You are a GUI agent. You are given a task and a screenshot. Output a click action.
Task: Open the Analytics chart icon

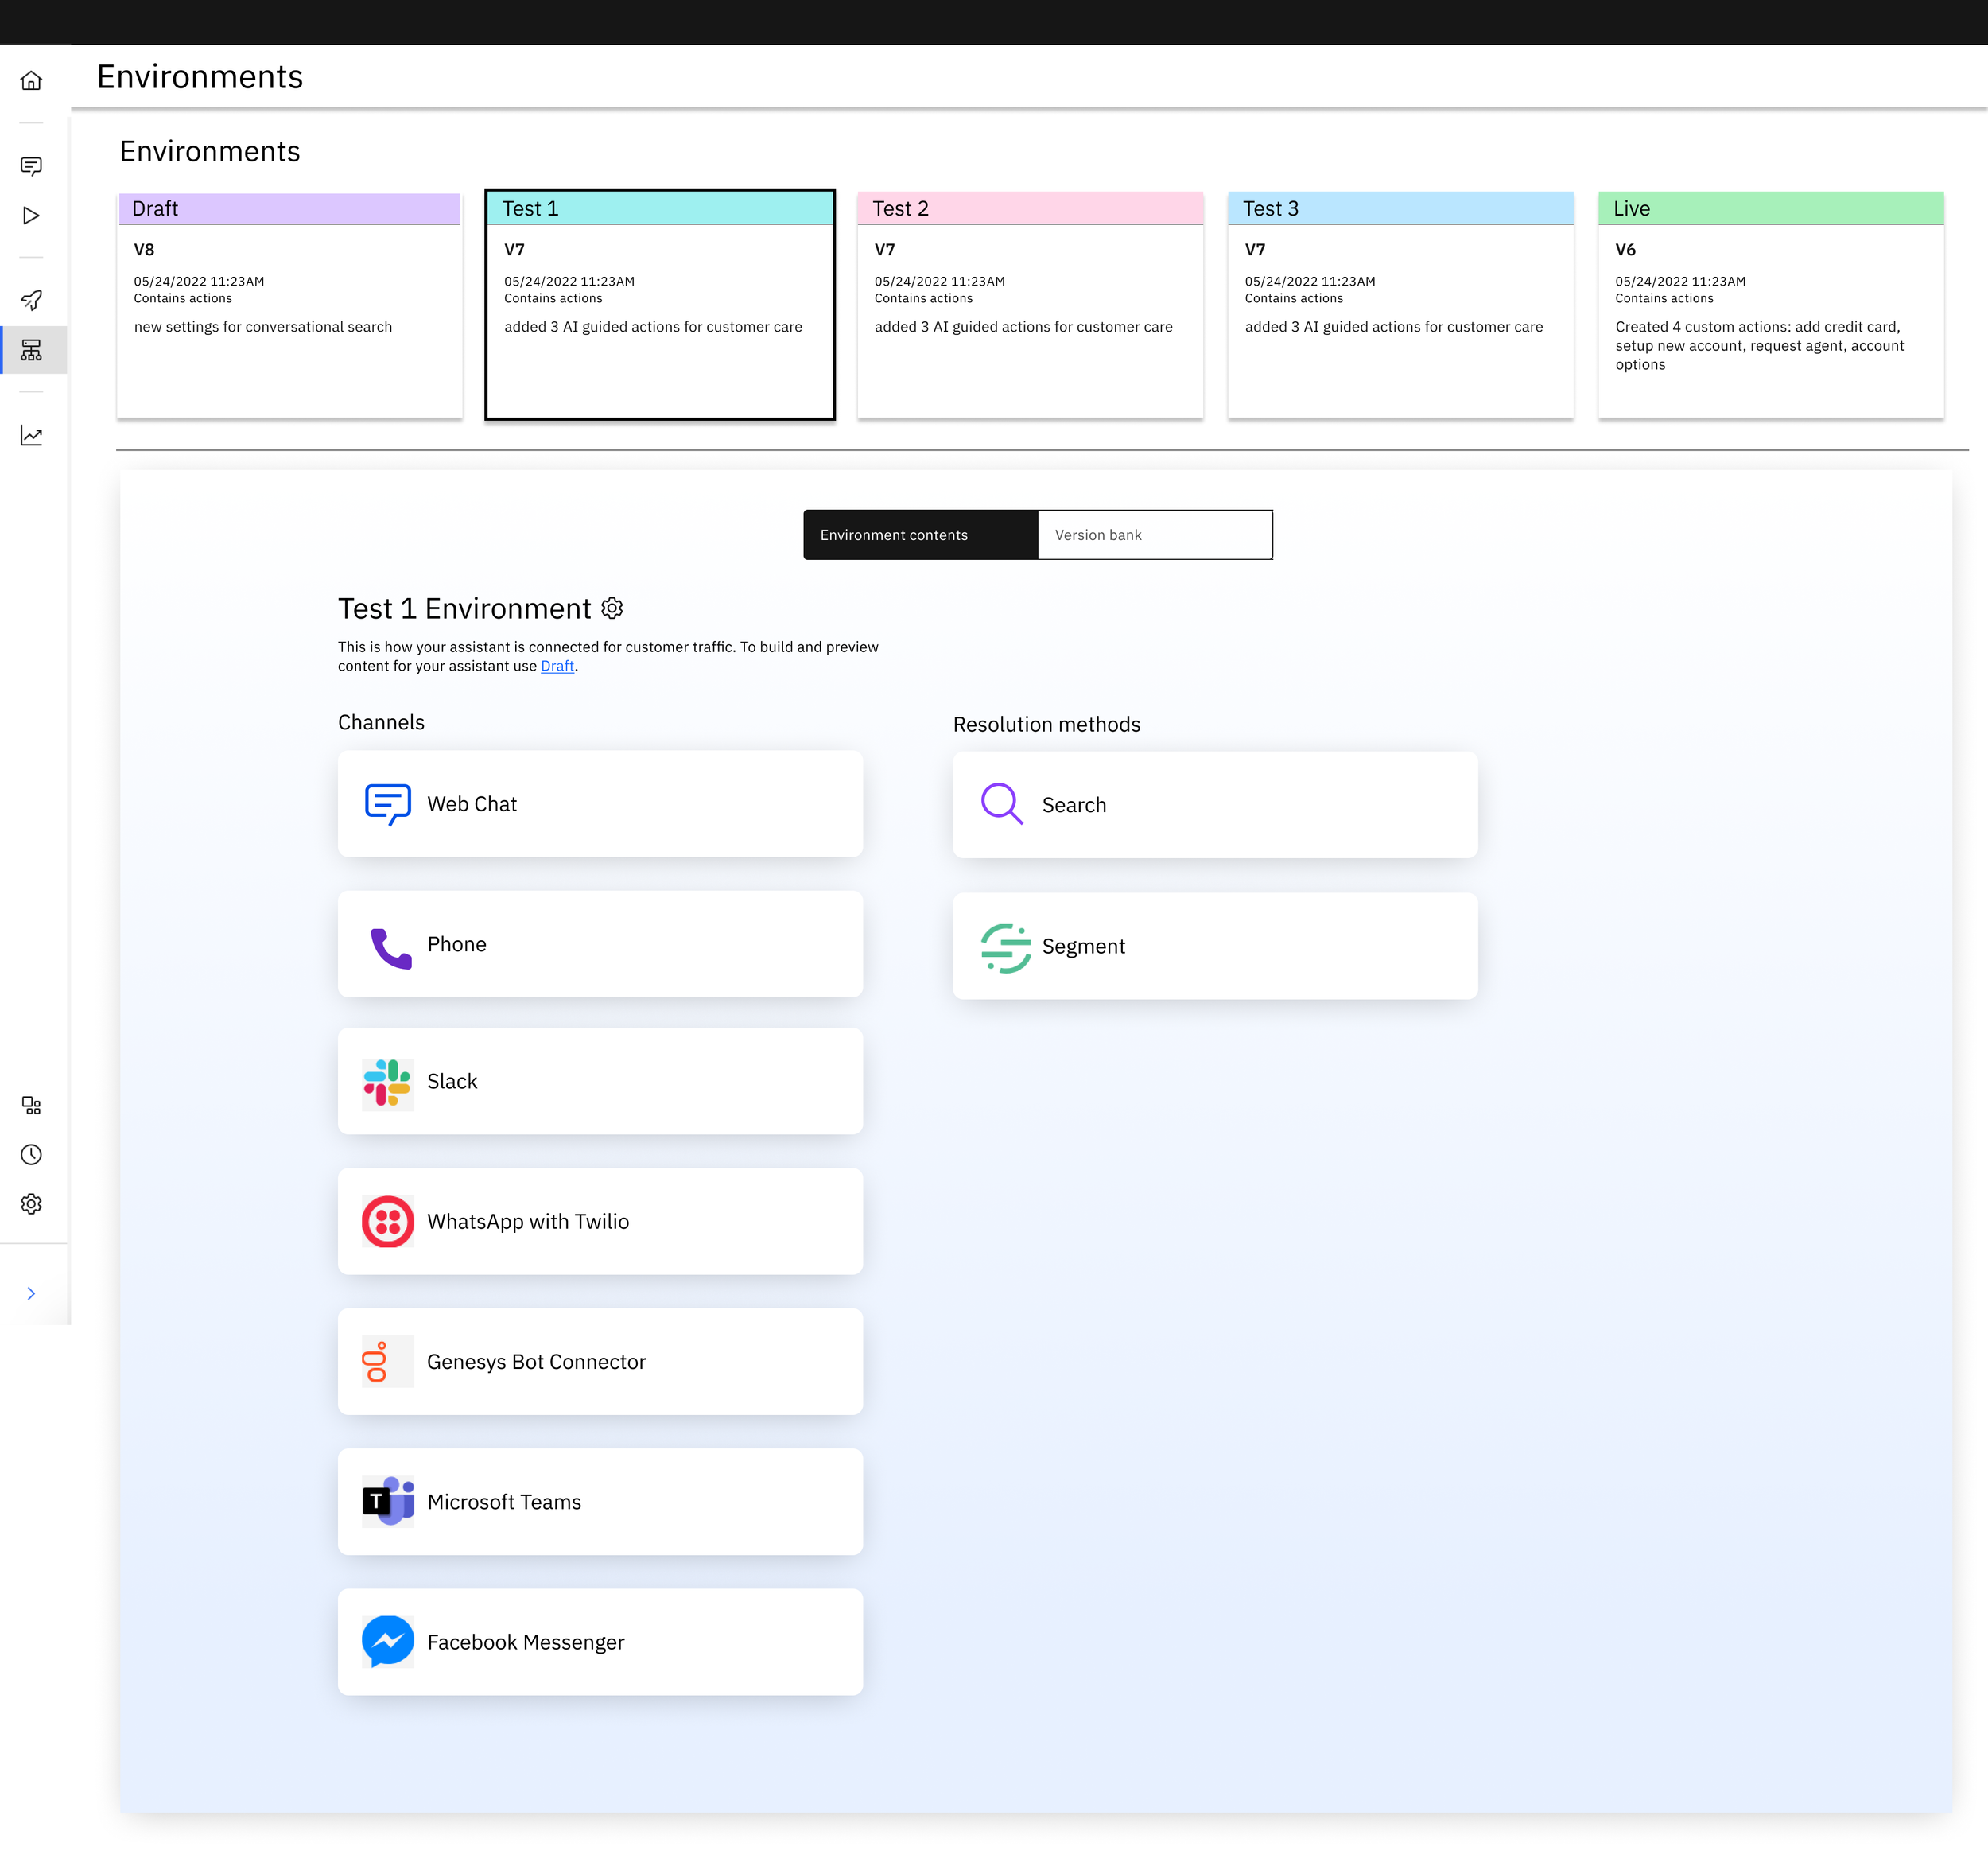pos(31,436)
